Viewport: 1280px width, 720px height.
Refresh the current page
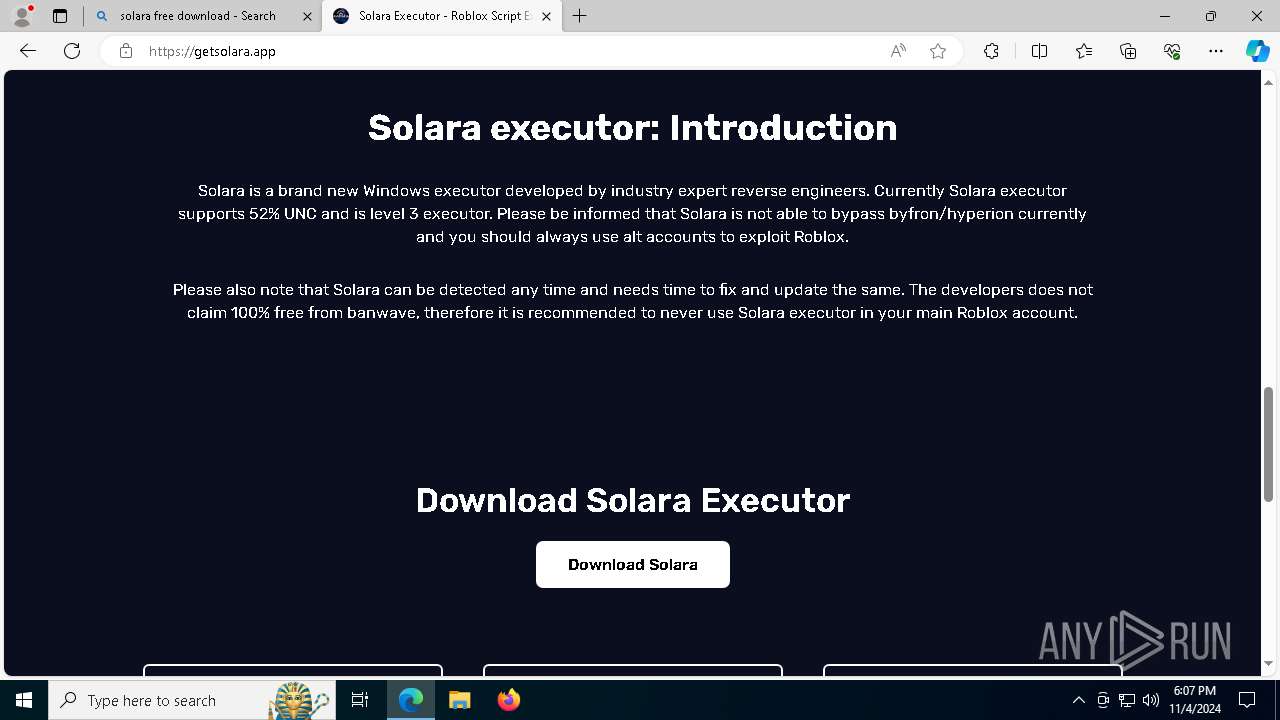click(72, 51)
